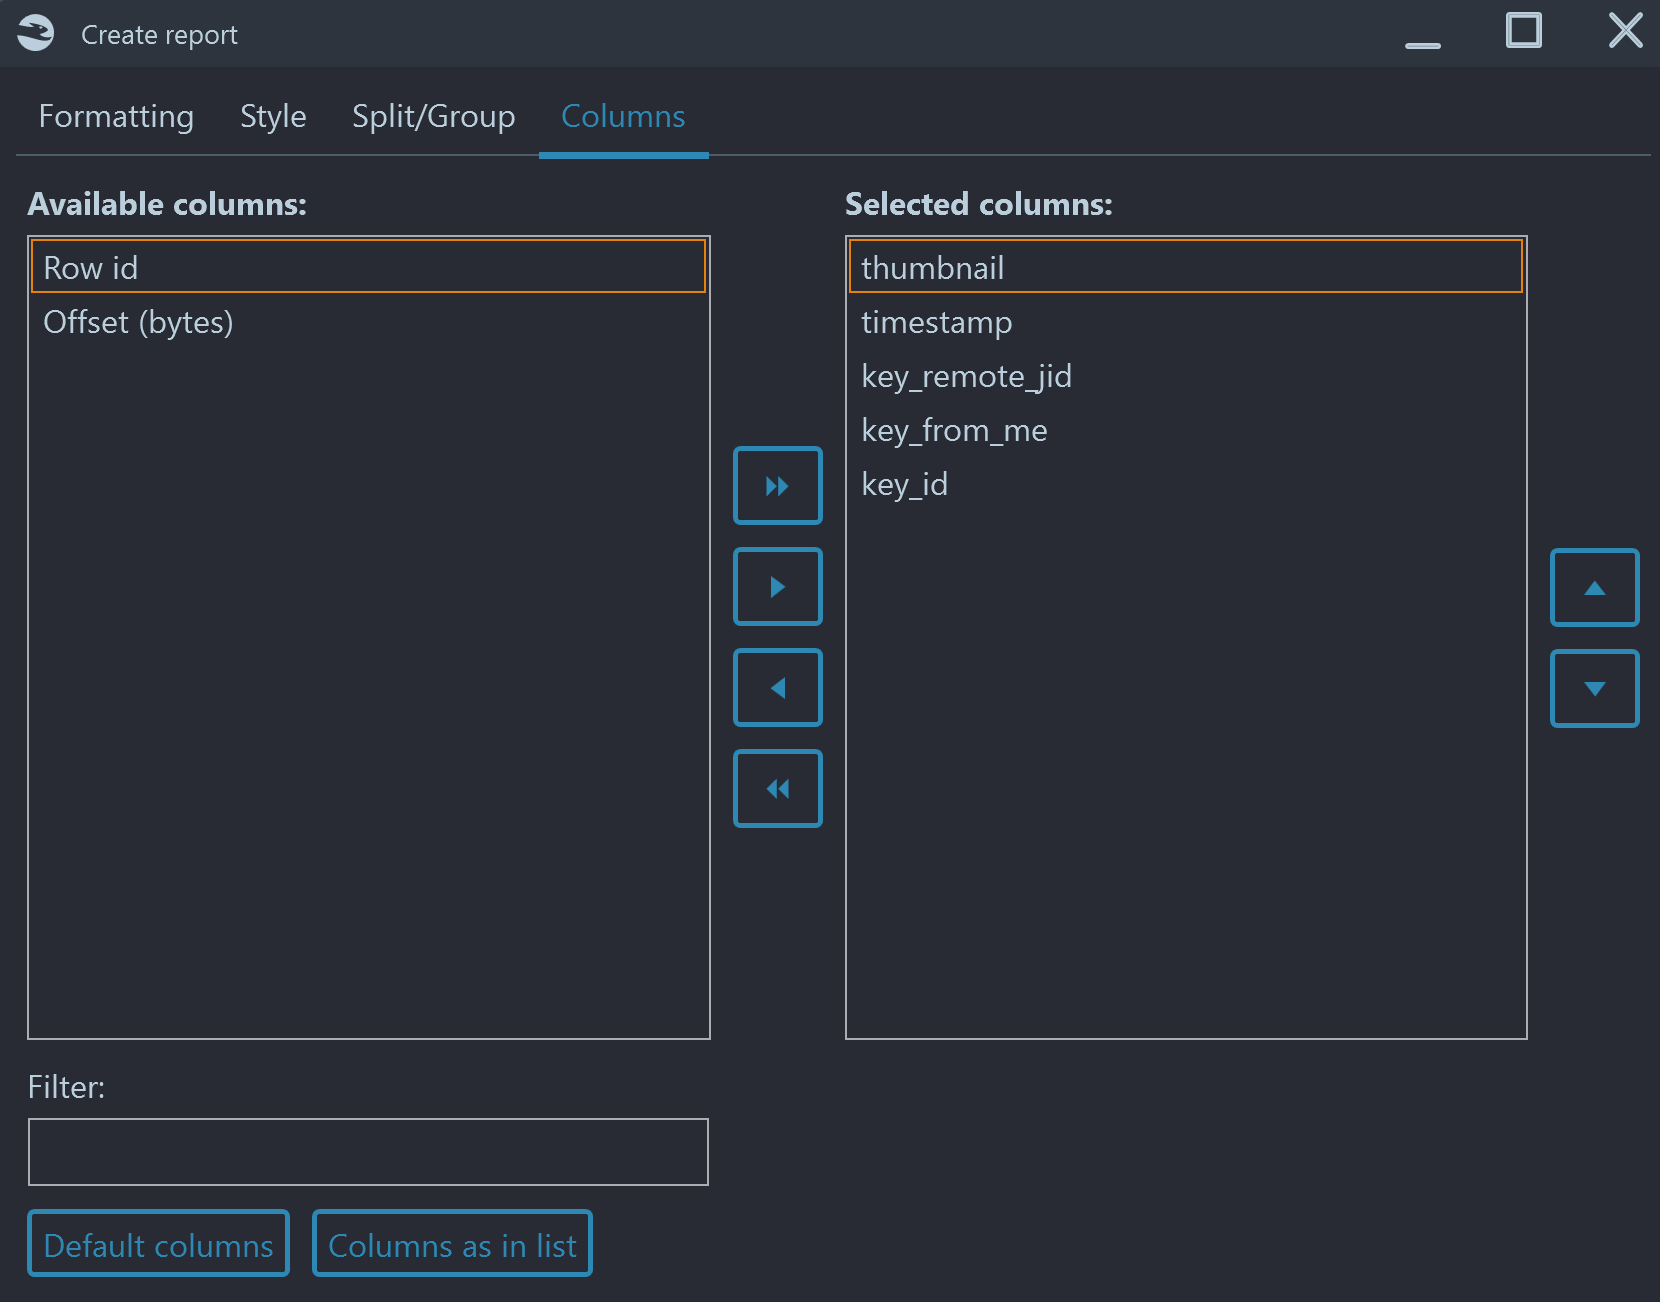The image size is (1660, 1302).
Task: Move all columns to selected list
Action: point(778,486)
